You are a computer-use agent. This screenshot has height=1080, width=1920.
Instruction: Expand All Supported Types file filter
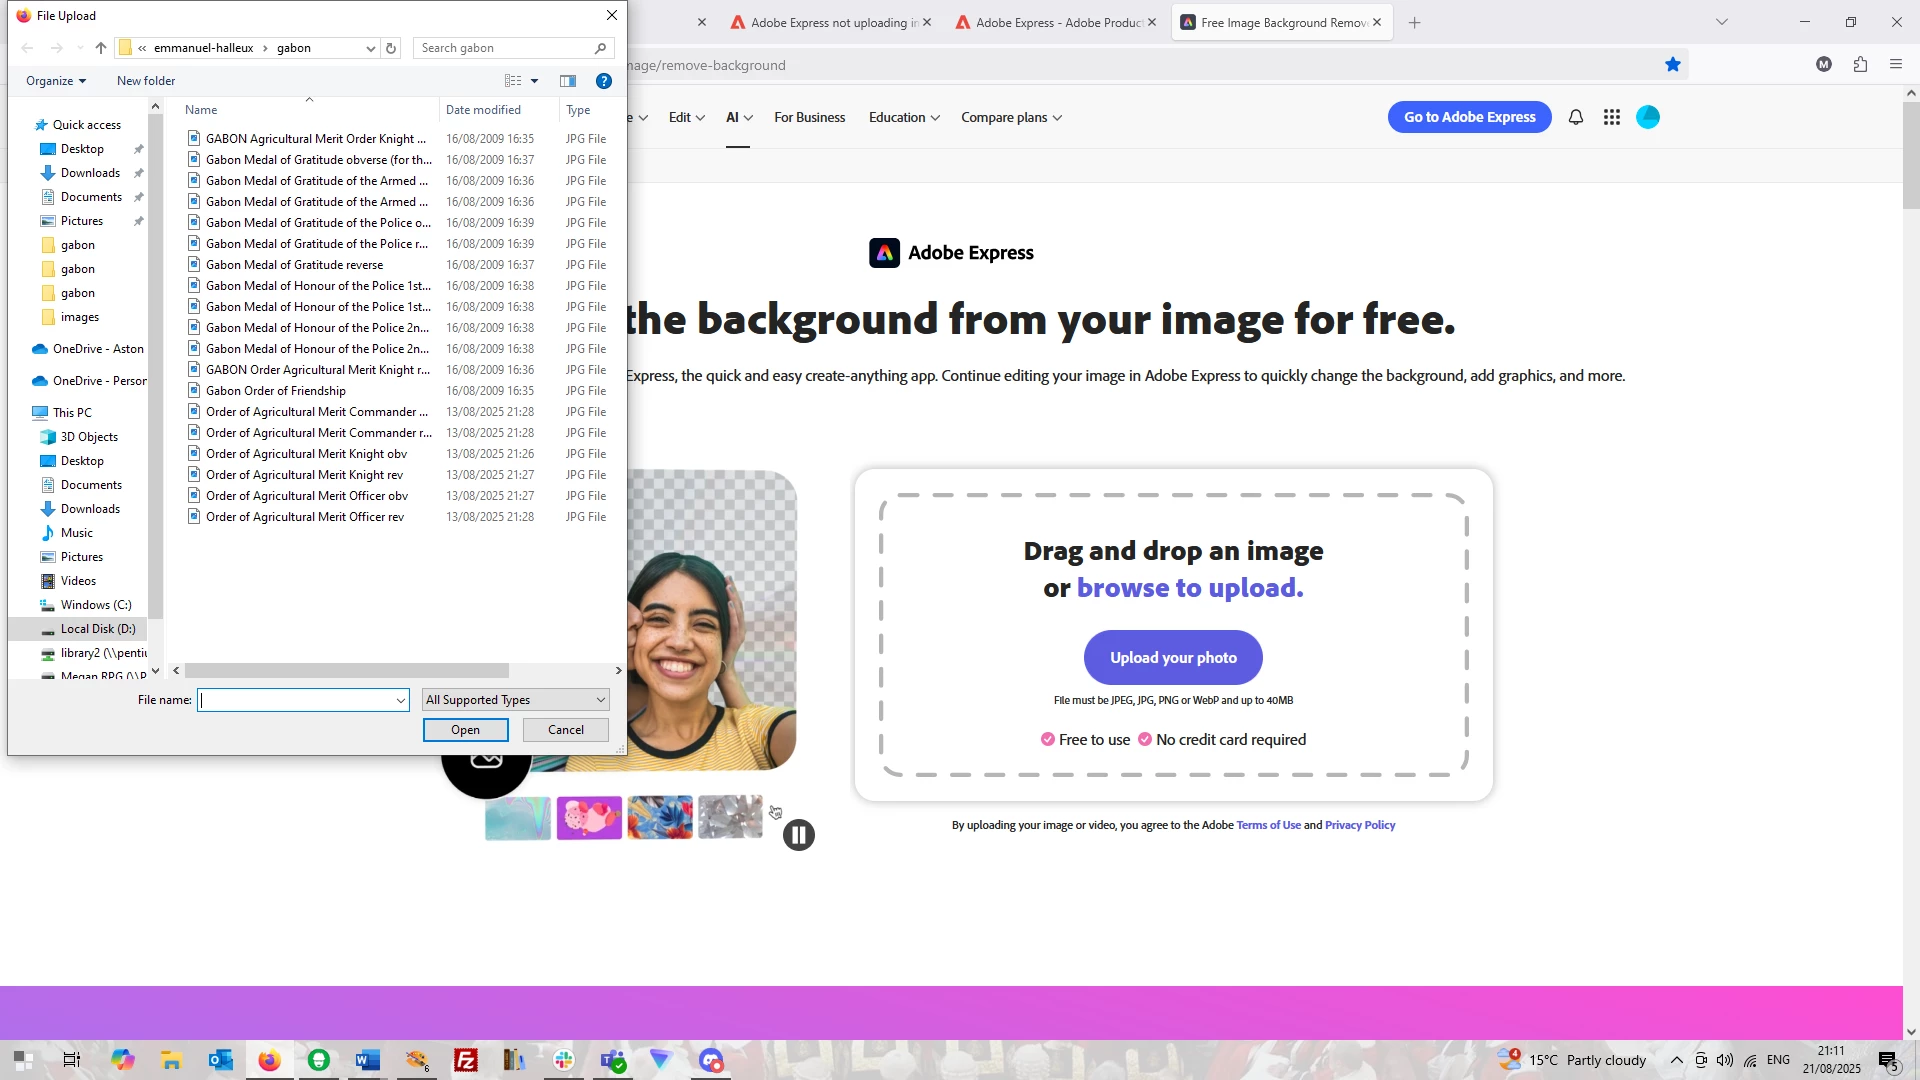click(515, 700)
